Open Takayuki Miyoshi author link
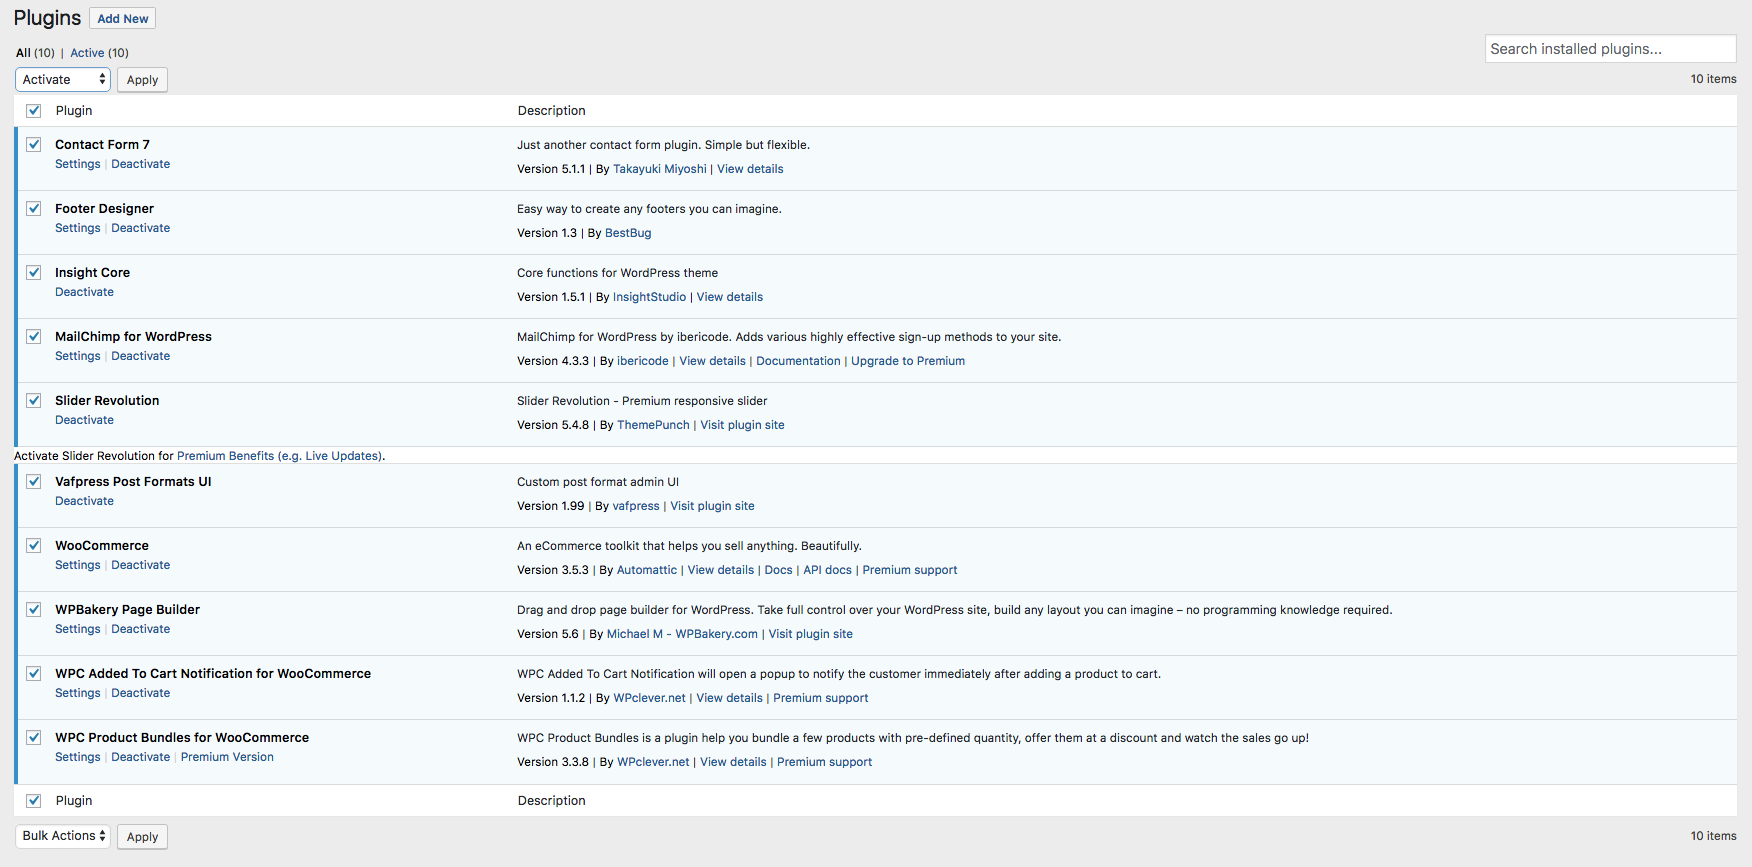The height and width of the screenshot is (867, 1752). [x=660, y=169]
